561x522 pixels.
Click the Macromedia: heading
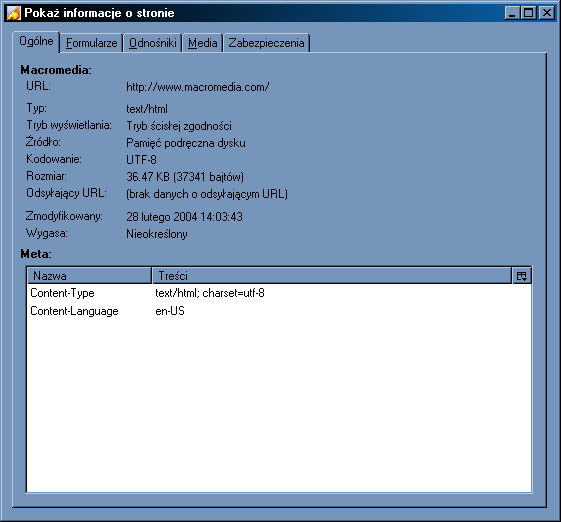tap(56, 70)
